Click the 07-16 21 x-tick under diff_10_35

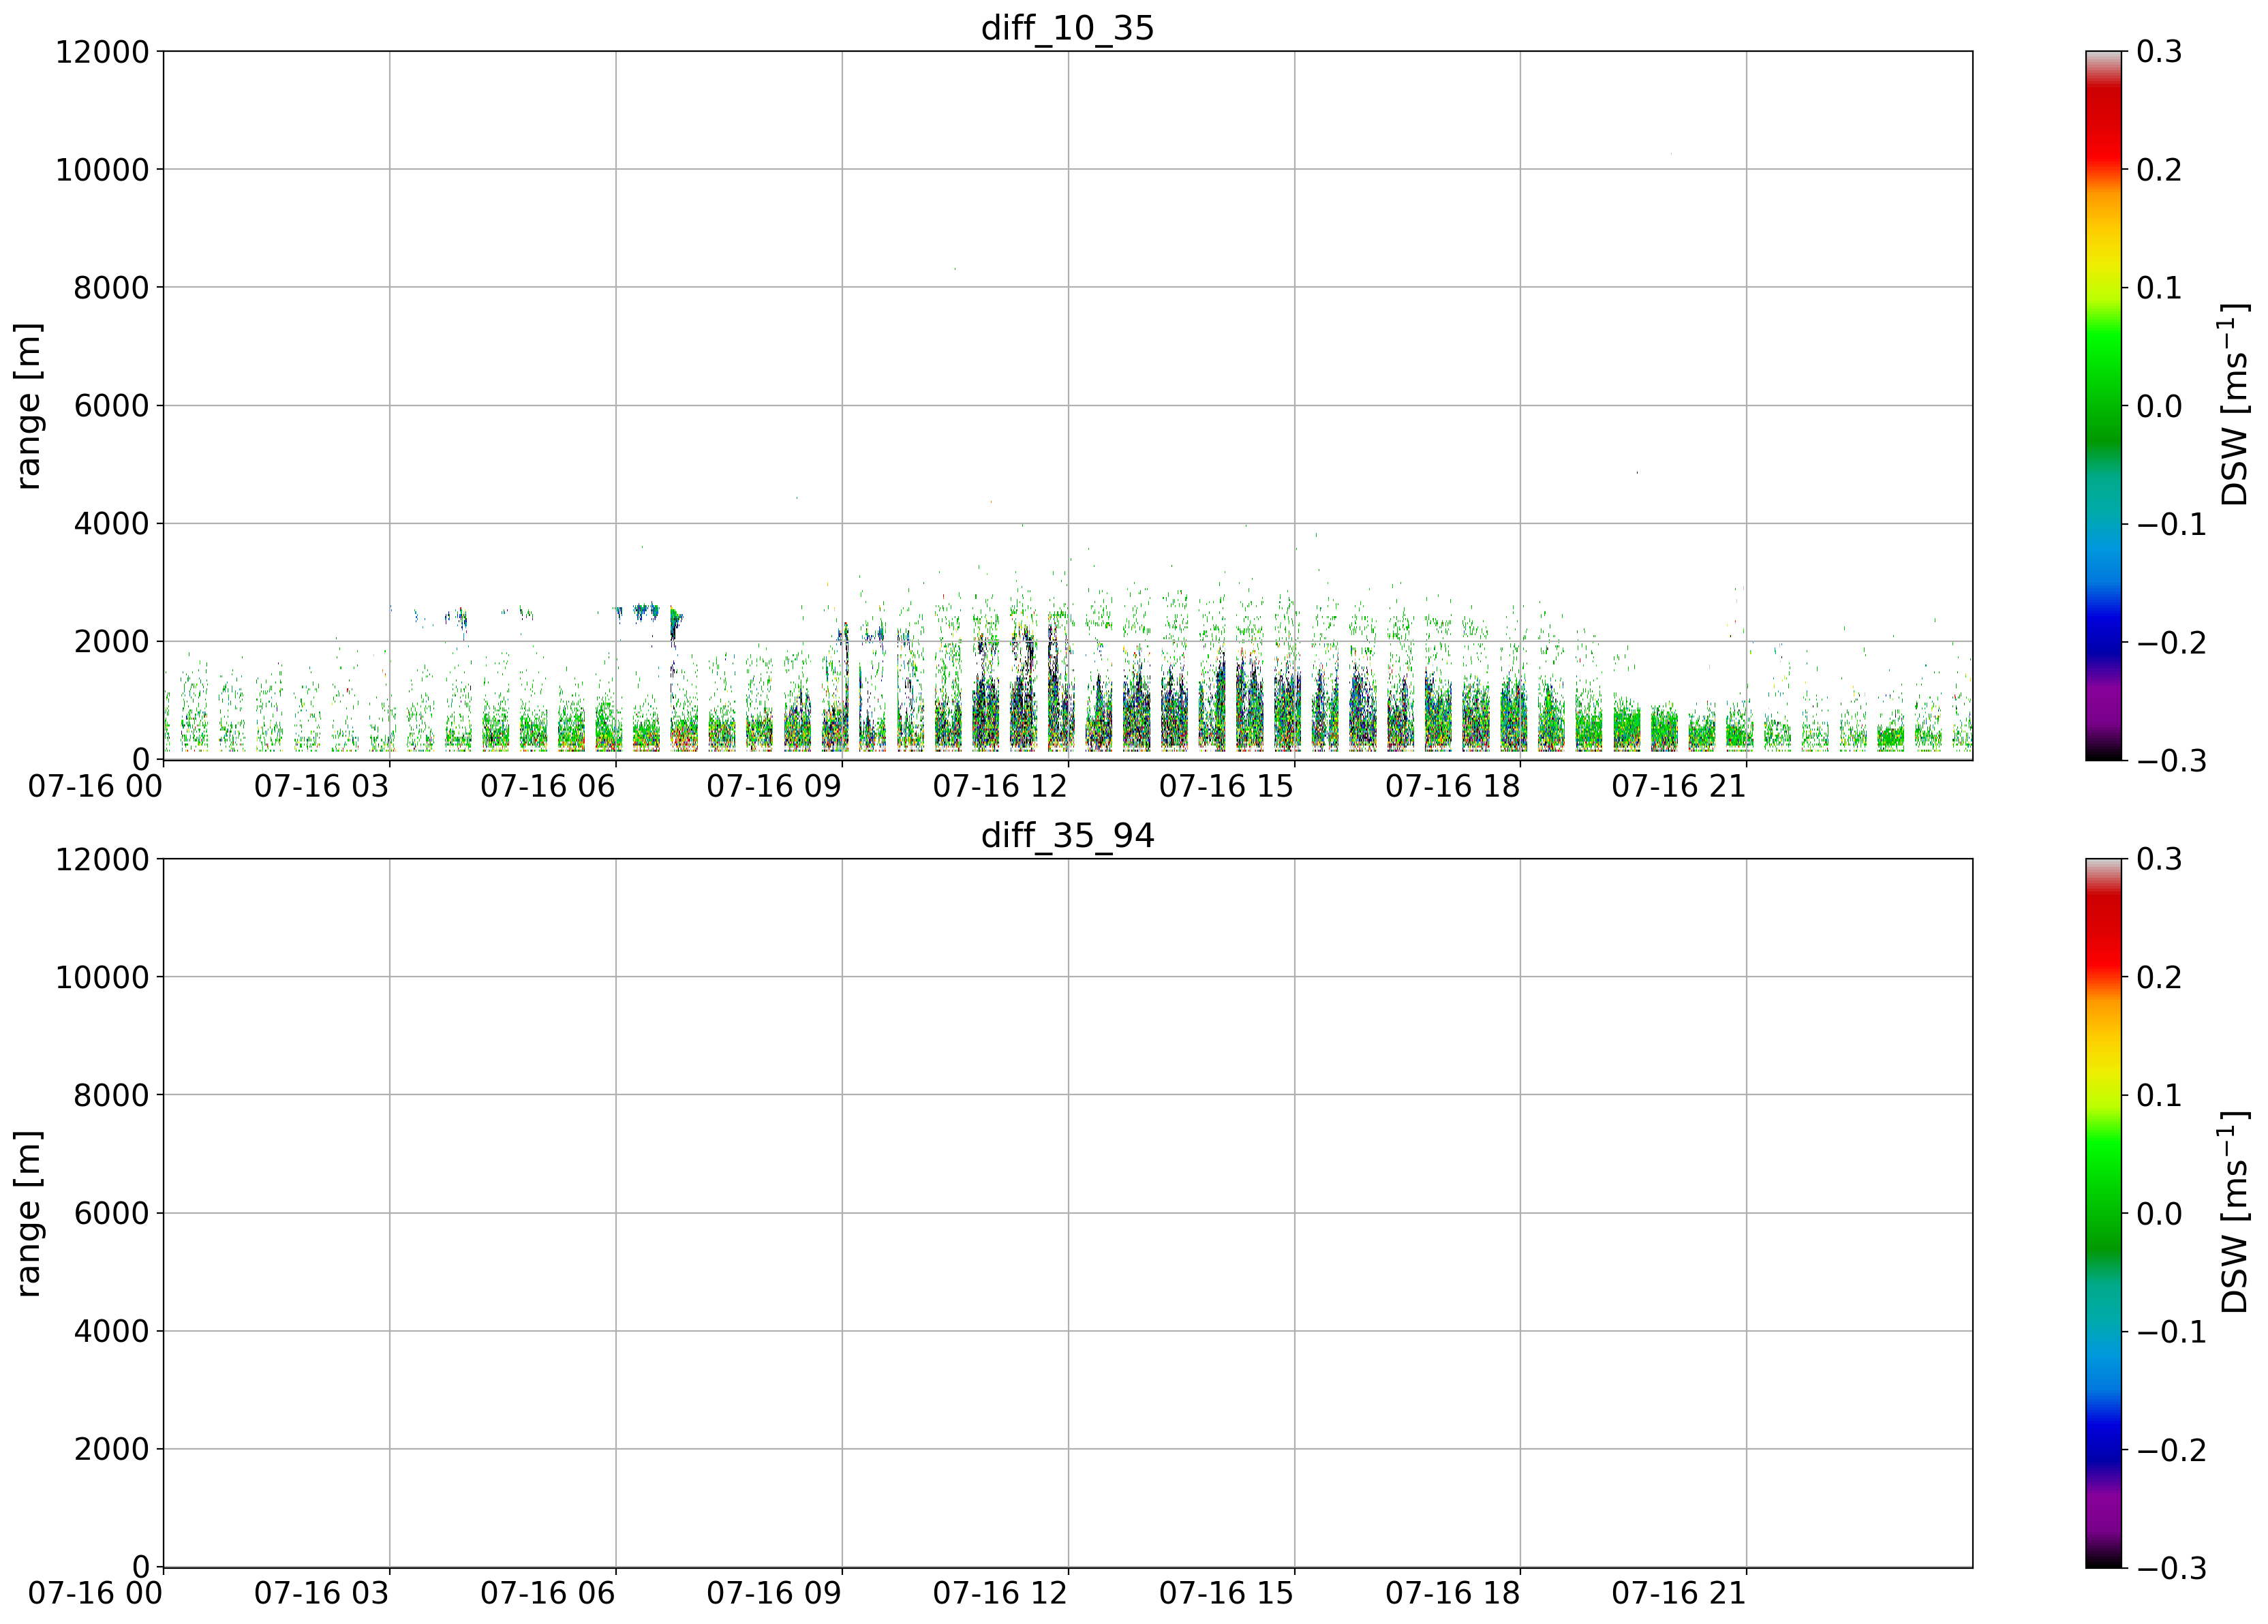pyautogui.click(x=1678, y=787)
